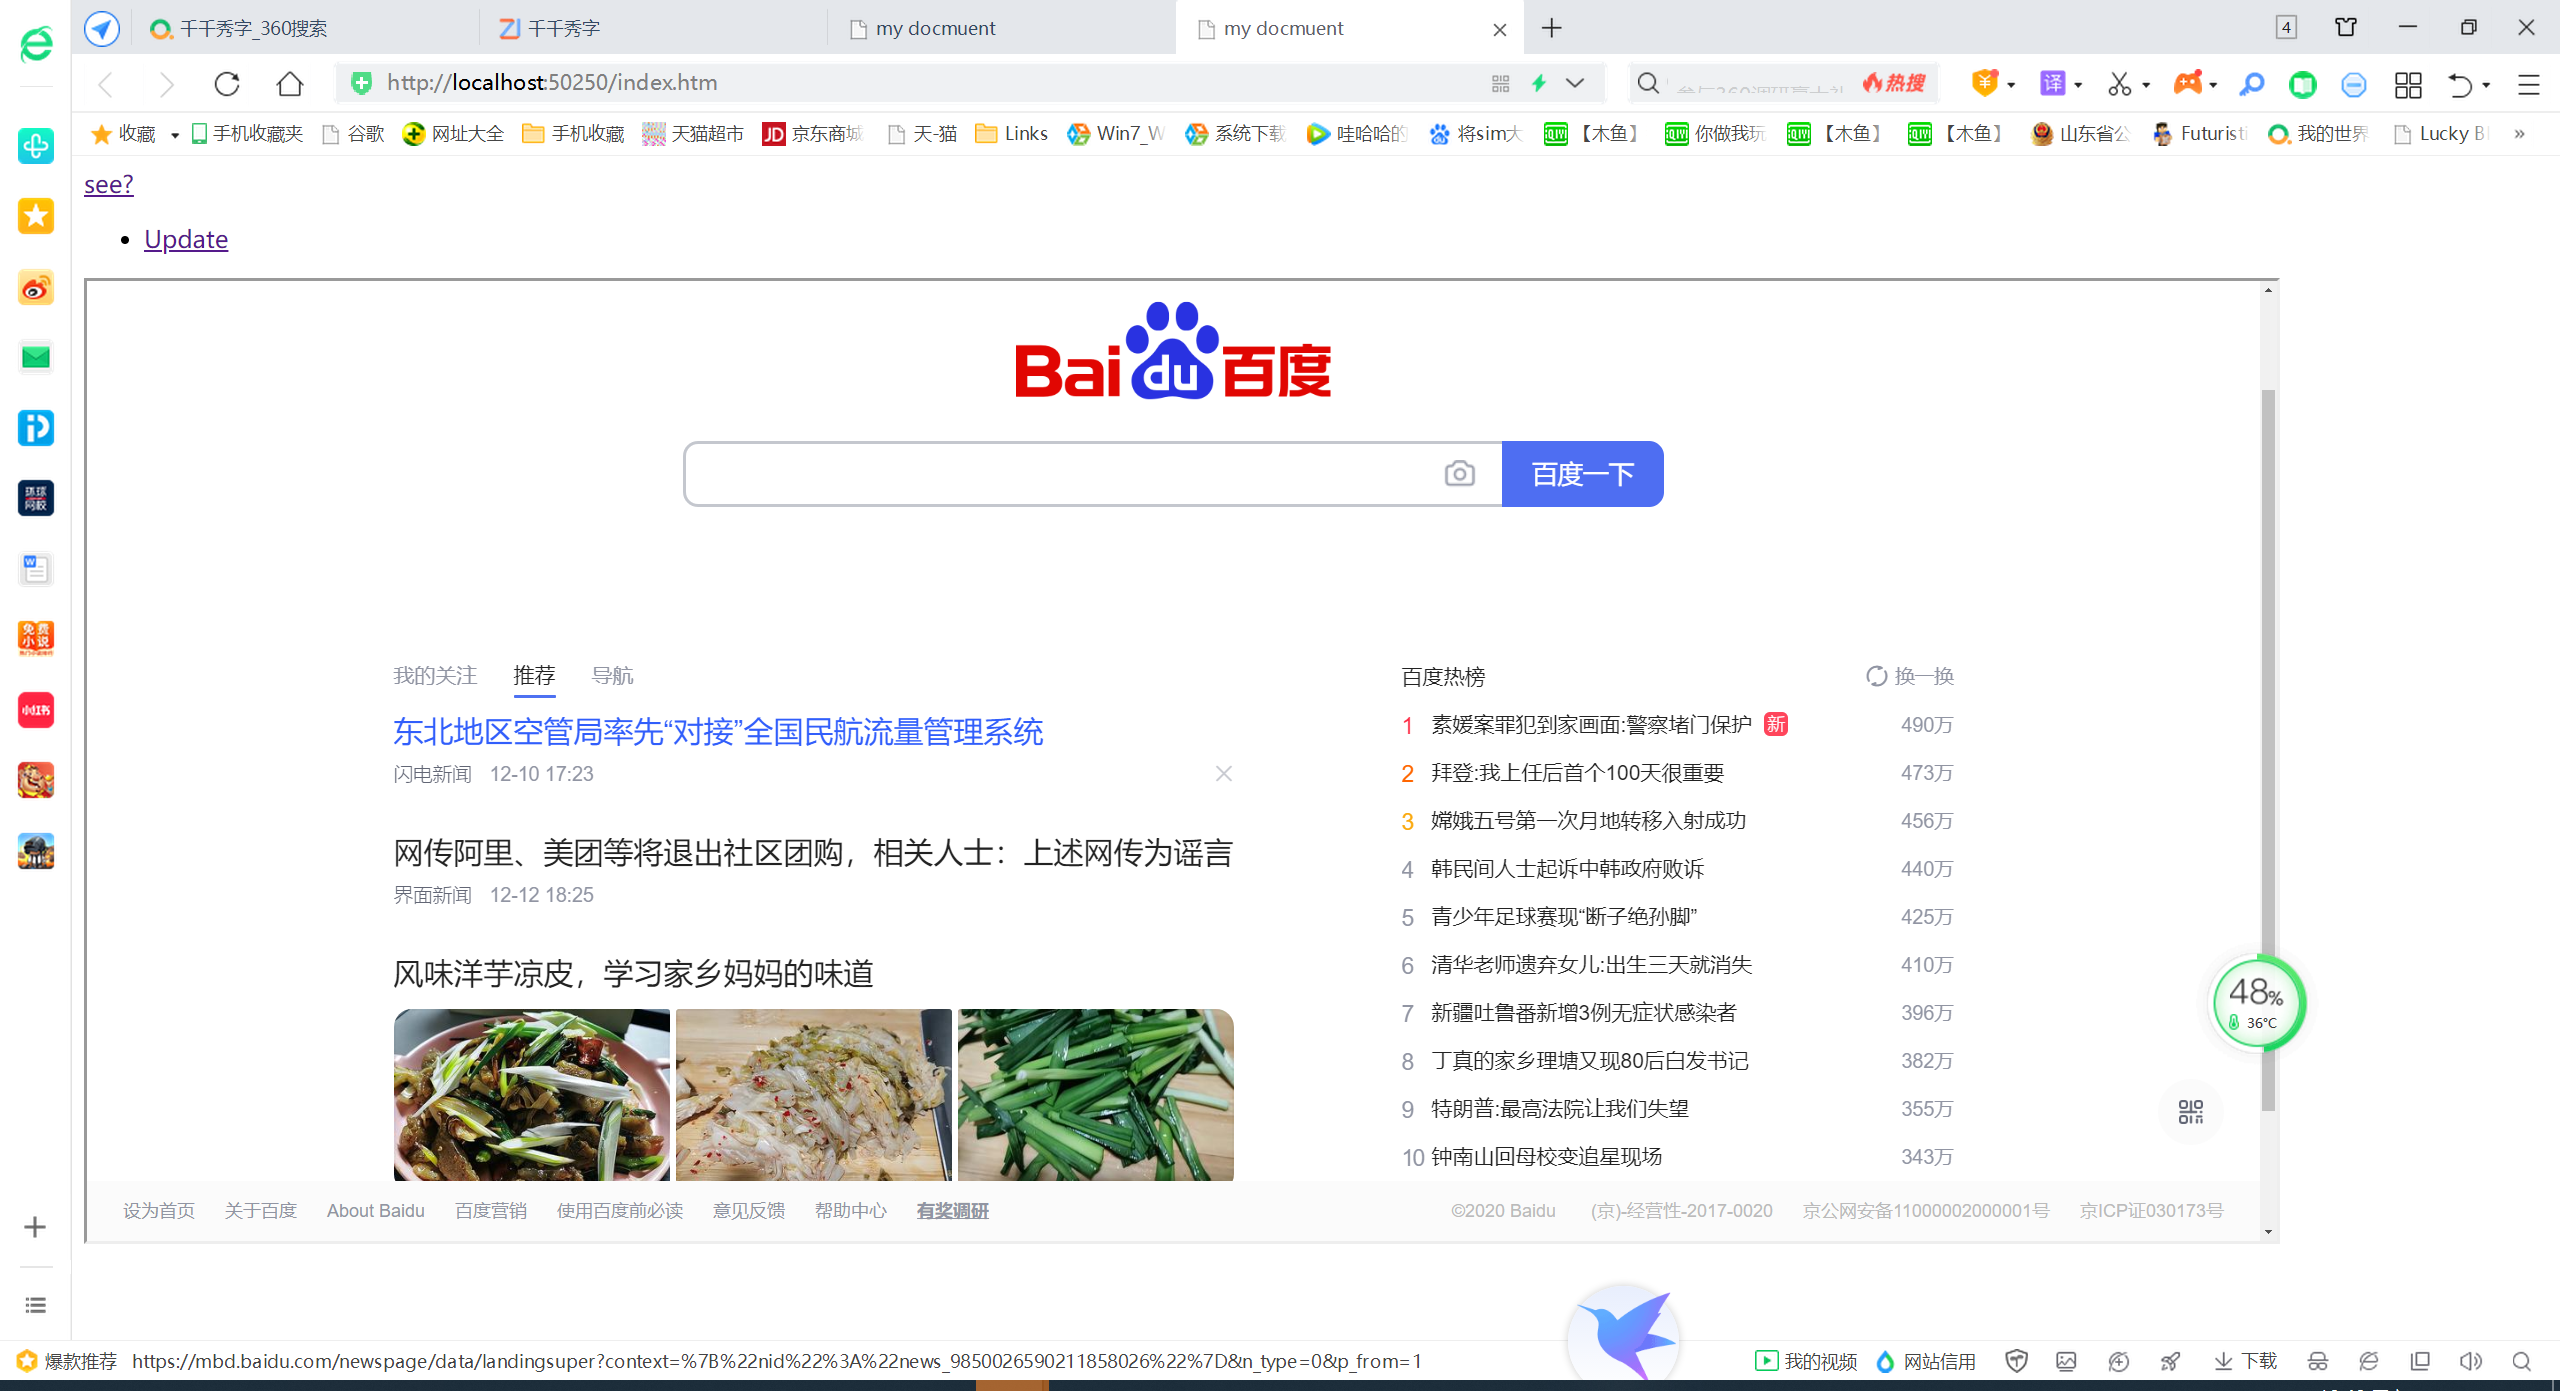Click the scissors screenshot tool icon
Viewport: 2560px width, 1391px height.
coord(2119,84)
